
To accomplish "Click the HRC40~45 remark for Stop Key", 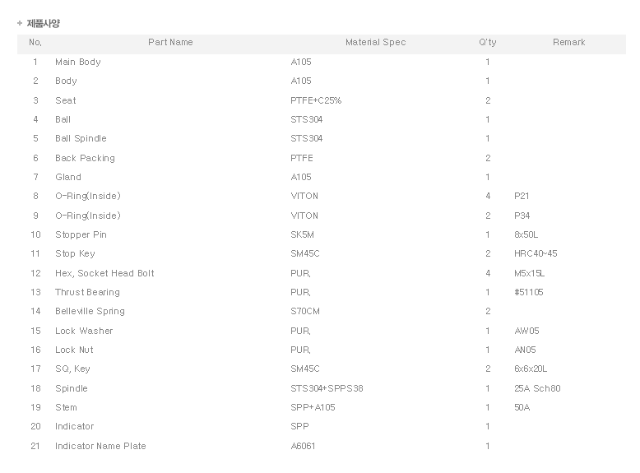I will (x=536, y=253).
